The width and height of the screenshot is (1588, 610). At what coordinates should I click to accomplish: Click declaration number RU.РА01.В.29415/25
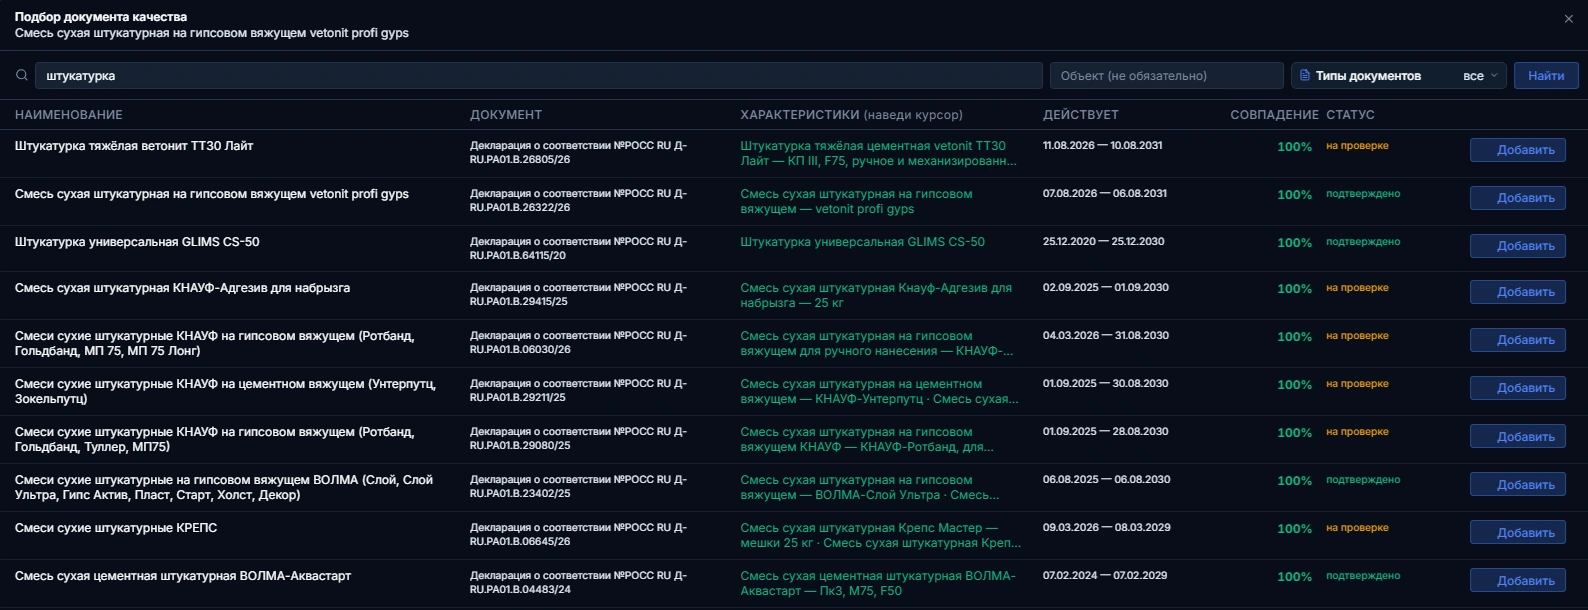519,302
